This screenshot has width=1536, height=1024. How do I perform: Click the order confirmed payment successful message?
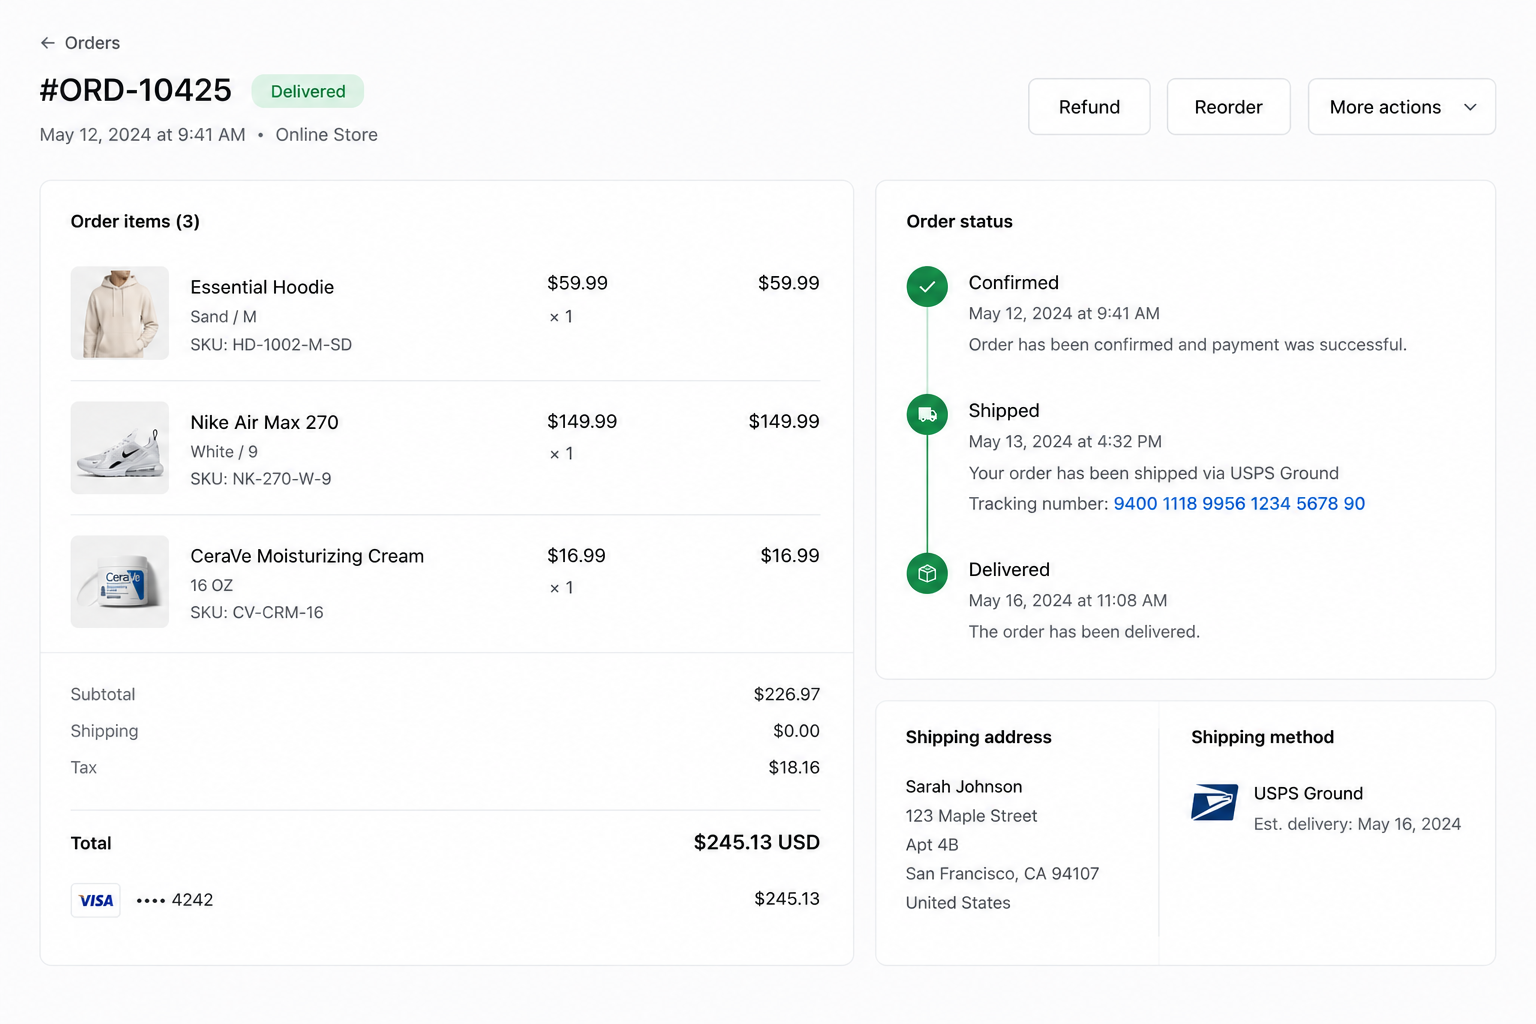[1188, 345]
